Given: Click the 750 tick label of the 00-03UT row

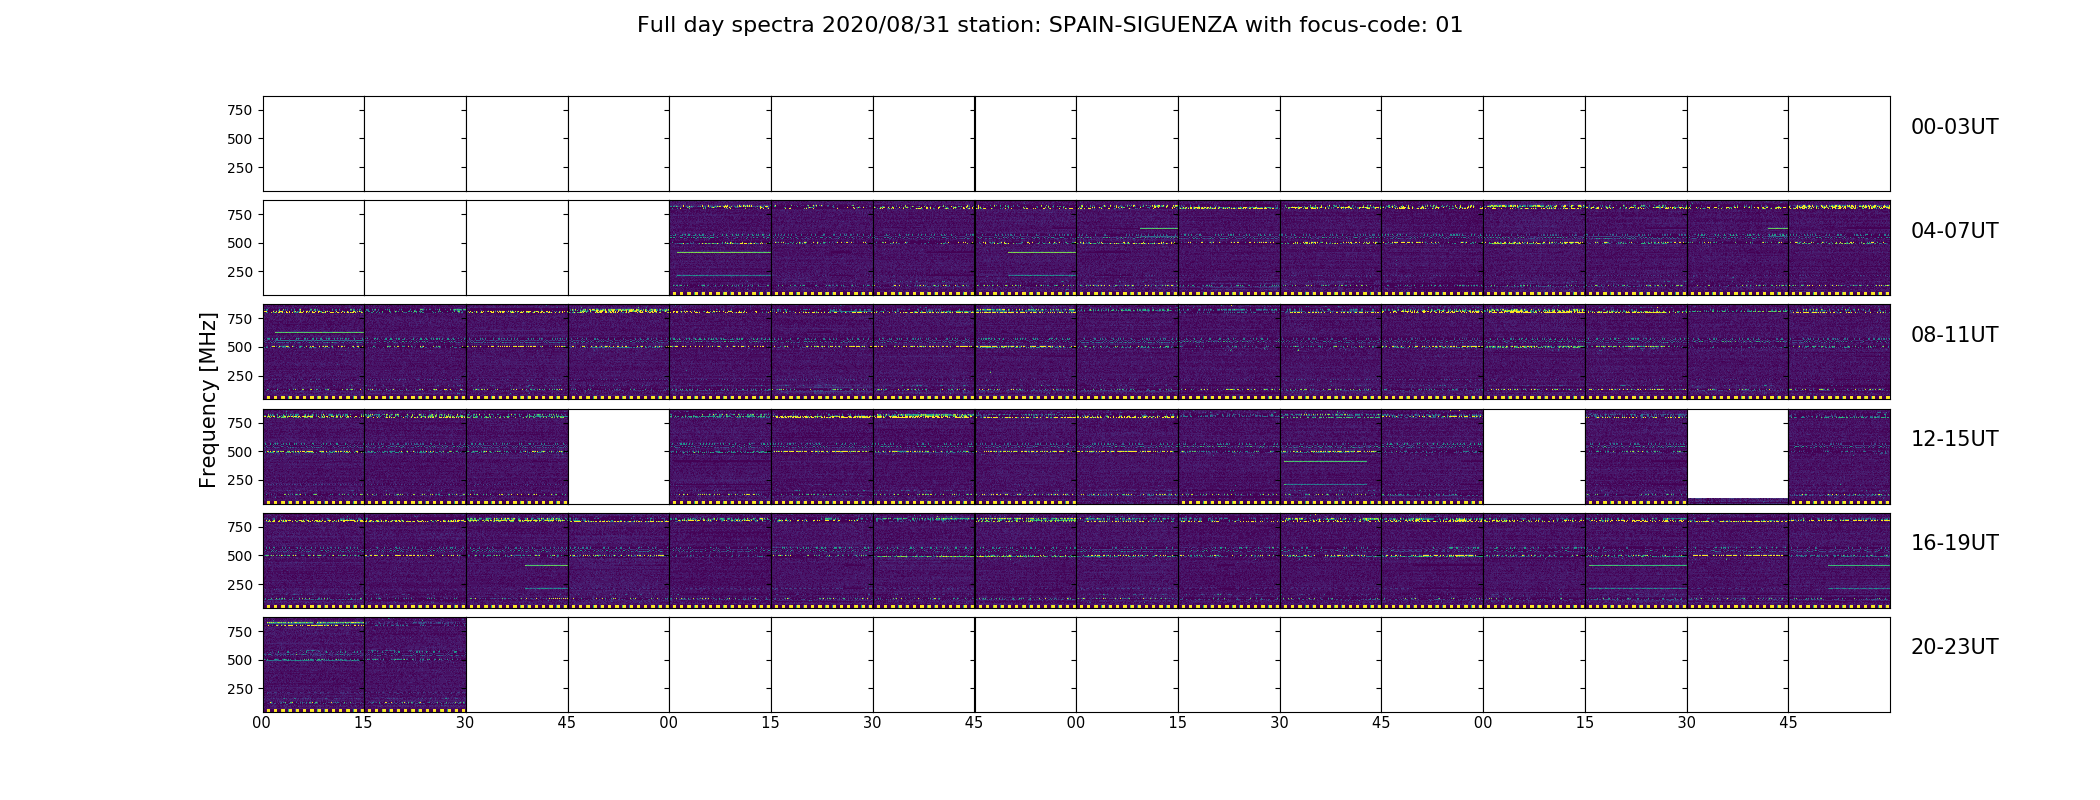Looking at the screenshot, I should pyautogui.click(x=240, y=111).
